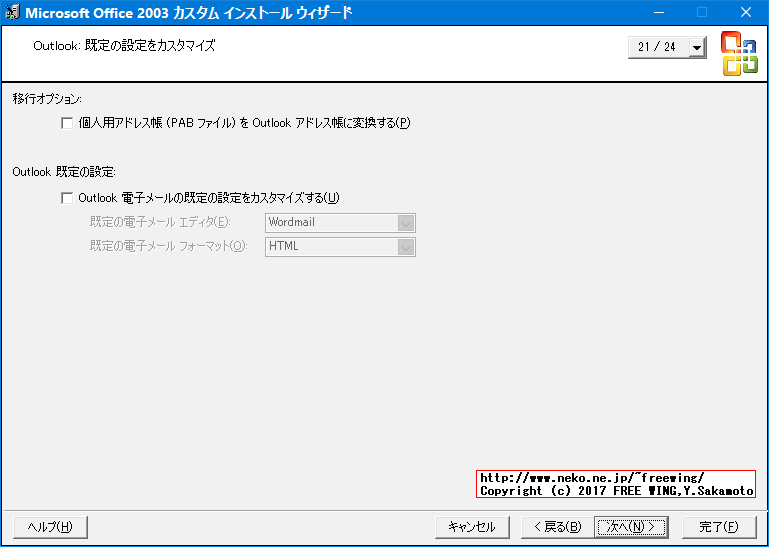Click the ヘルプ(H) help button
The image size is (769, 547).
pyautogui.click(x=51, y=527)
